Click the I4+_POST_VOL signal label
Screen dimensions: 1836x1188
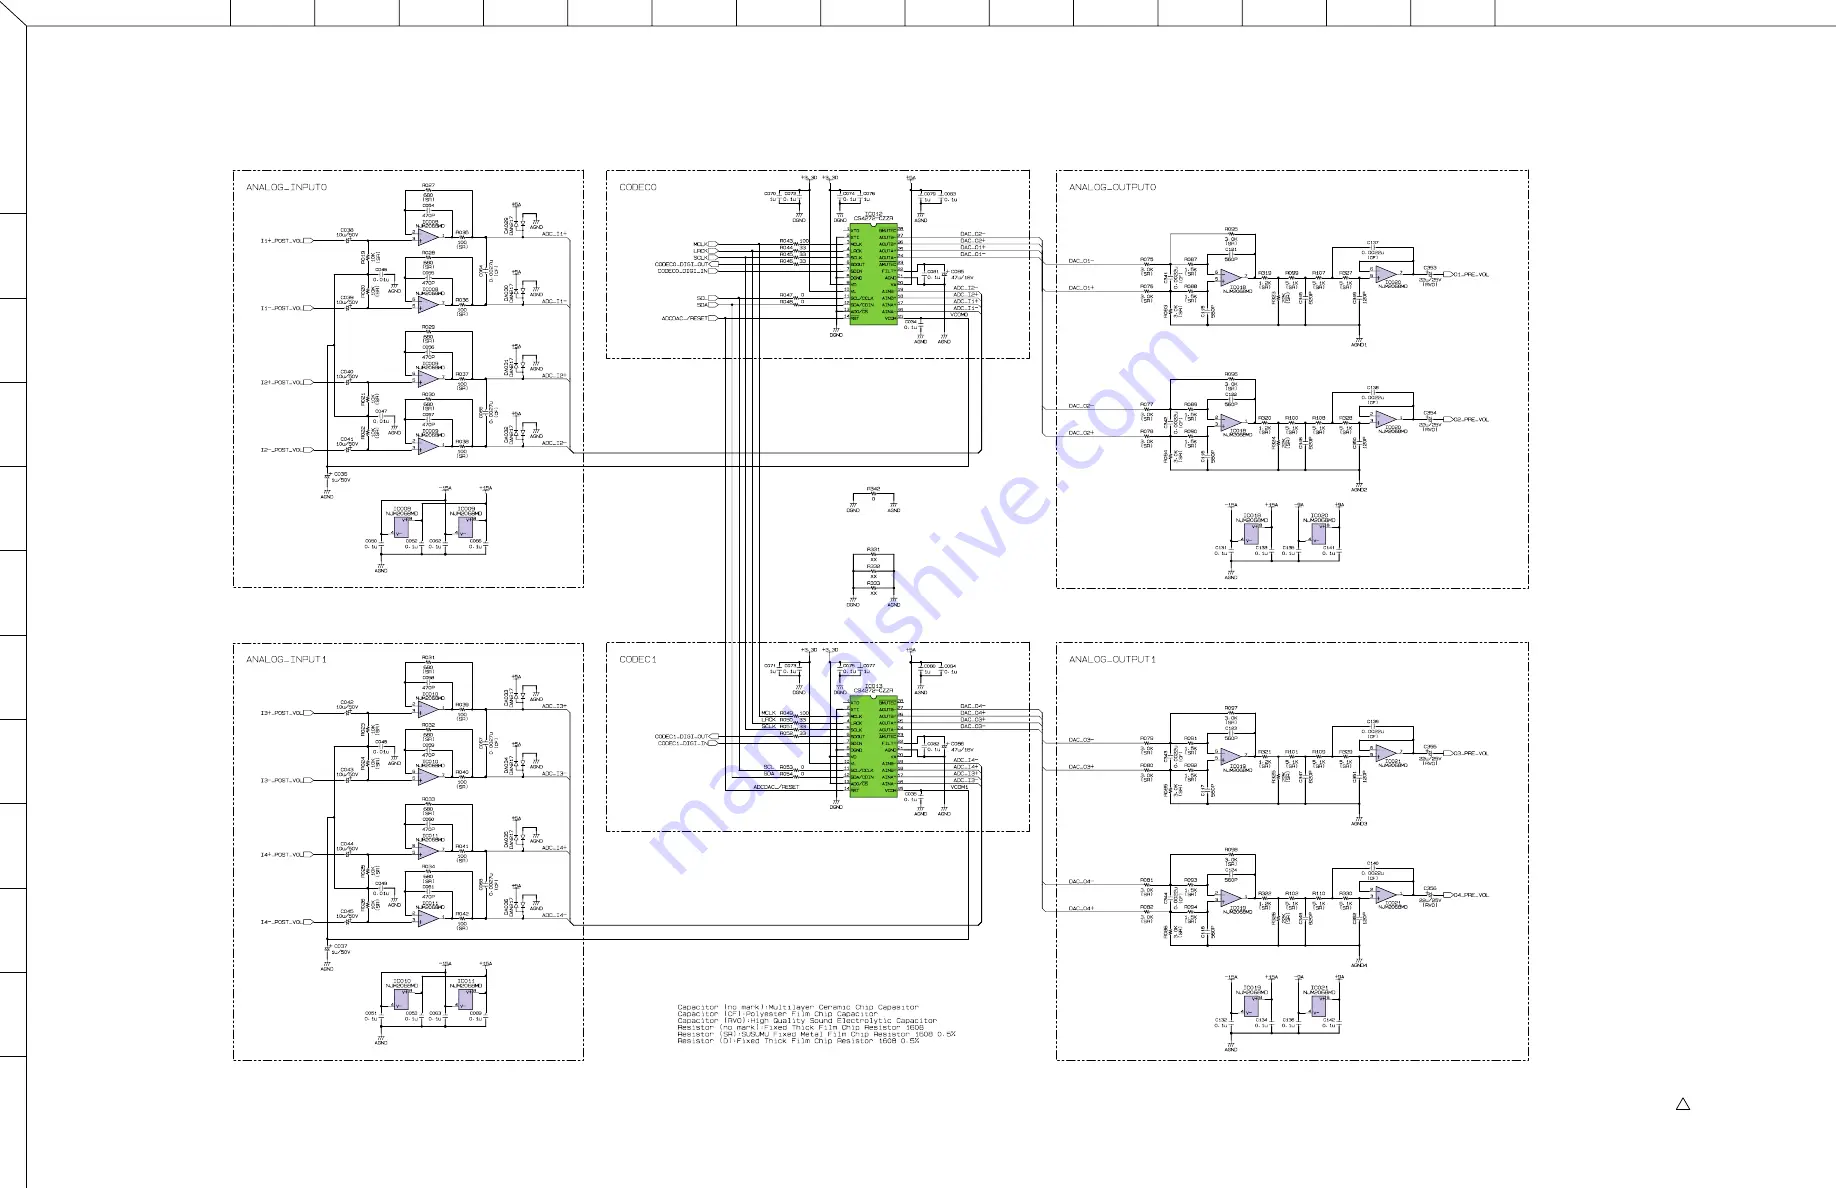[x=281, y=854]
